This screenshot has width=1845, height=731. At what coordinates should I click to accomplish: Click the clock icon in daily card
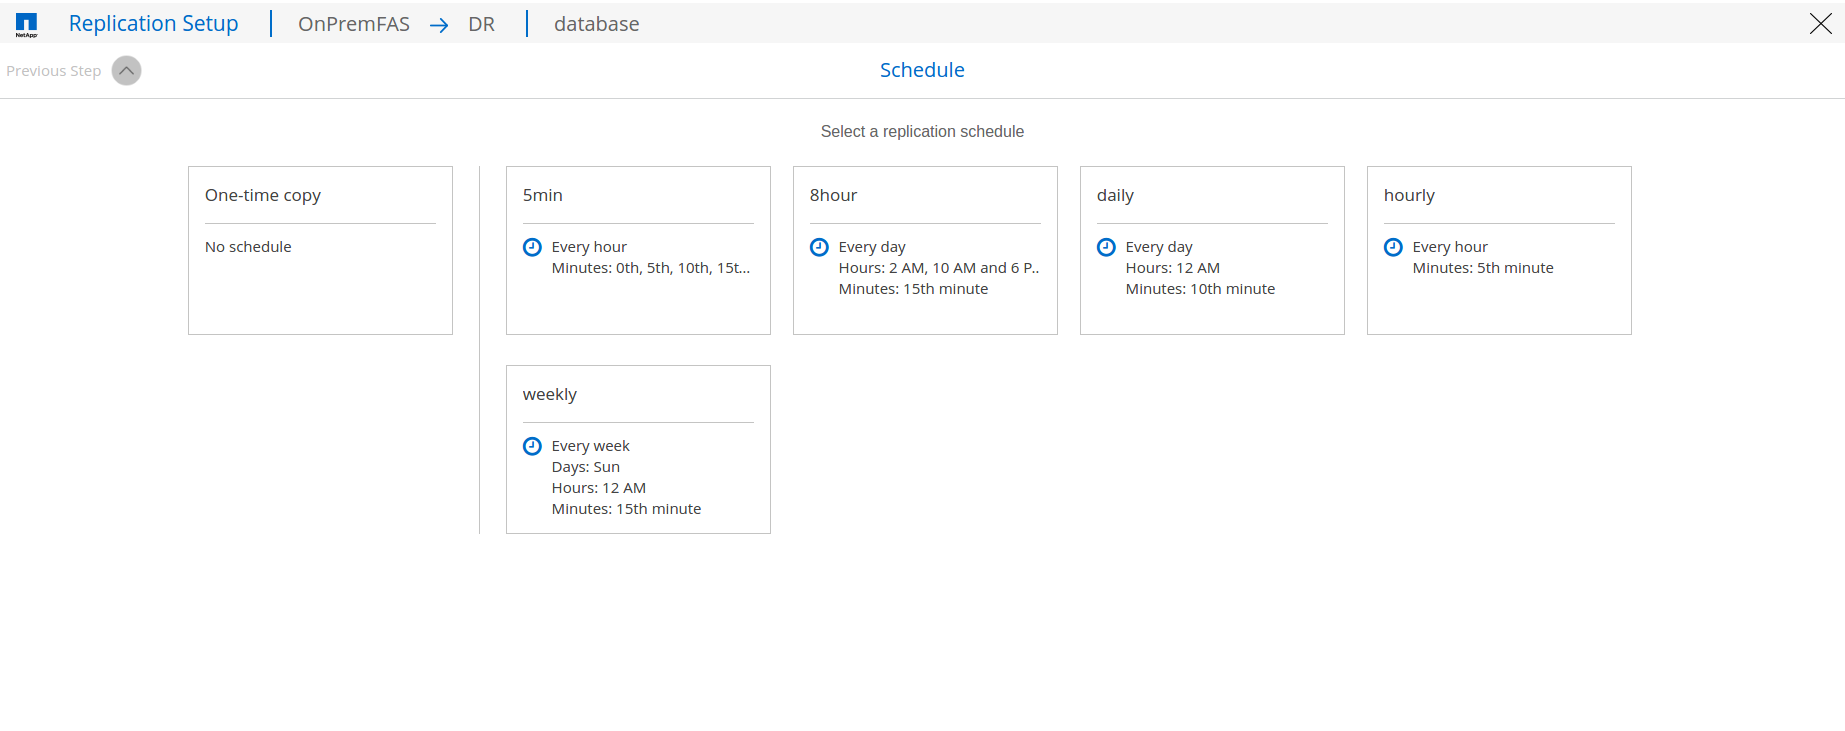1106,247
